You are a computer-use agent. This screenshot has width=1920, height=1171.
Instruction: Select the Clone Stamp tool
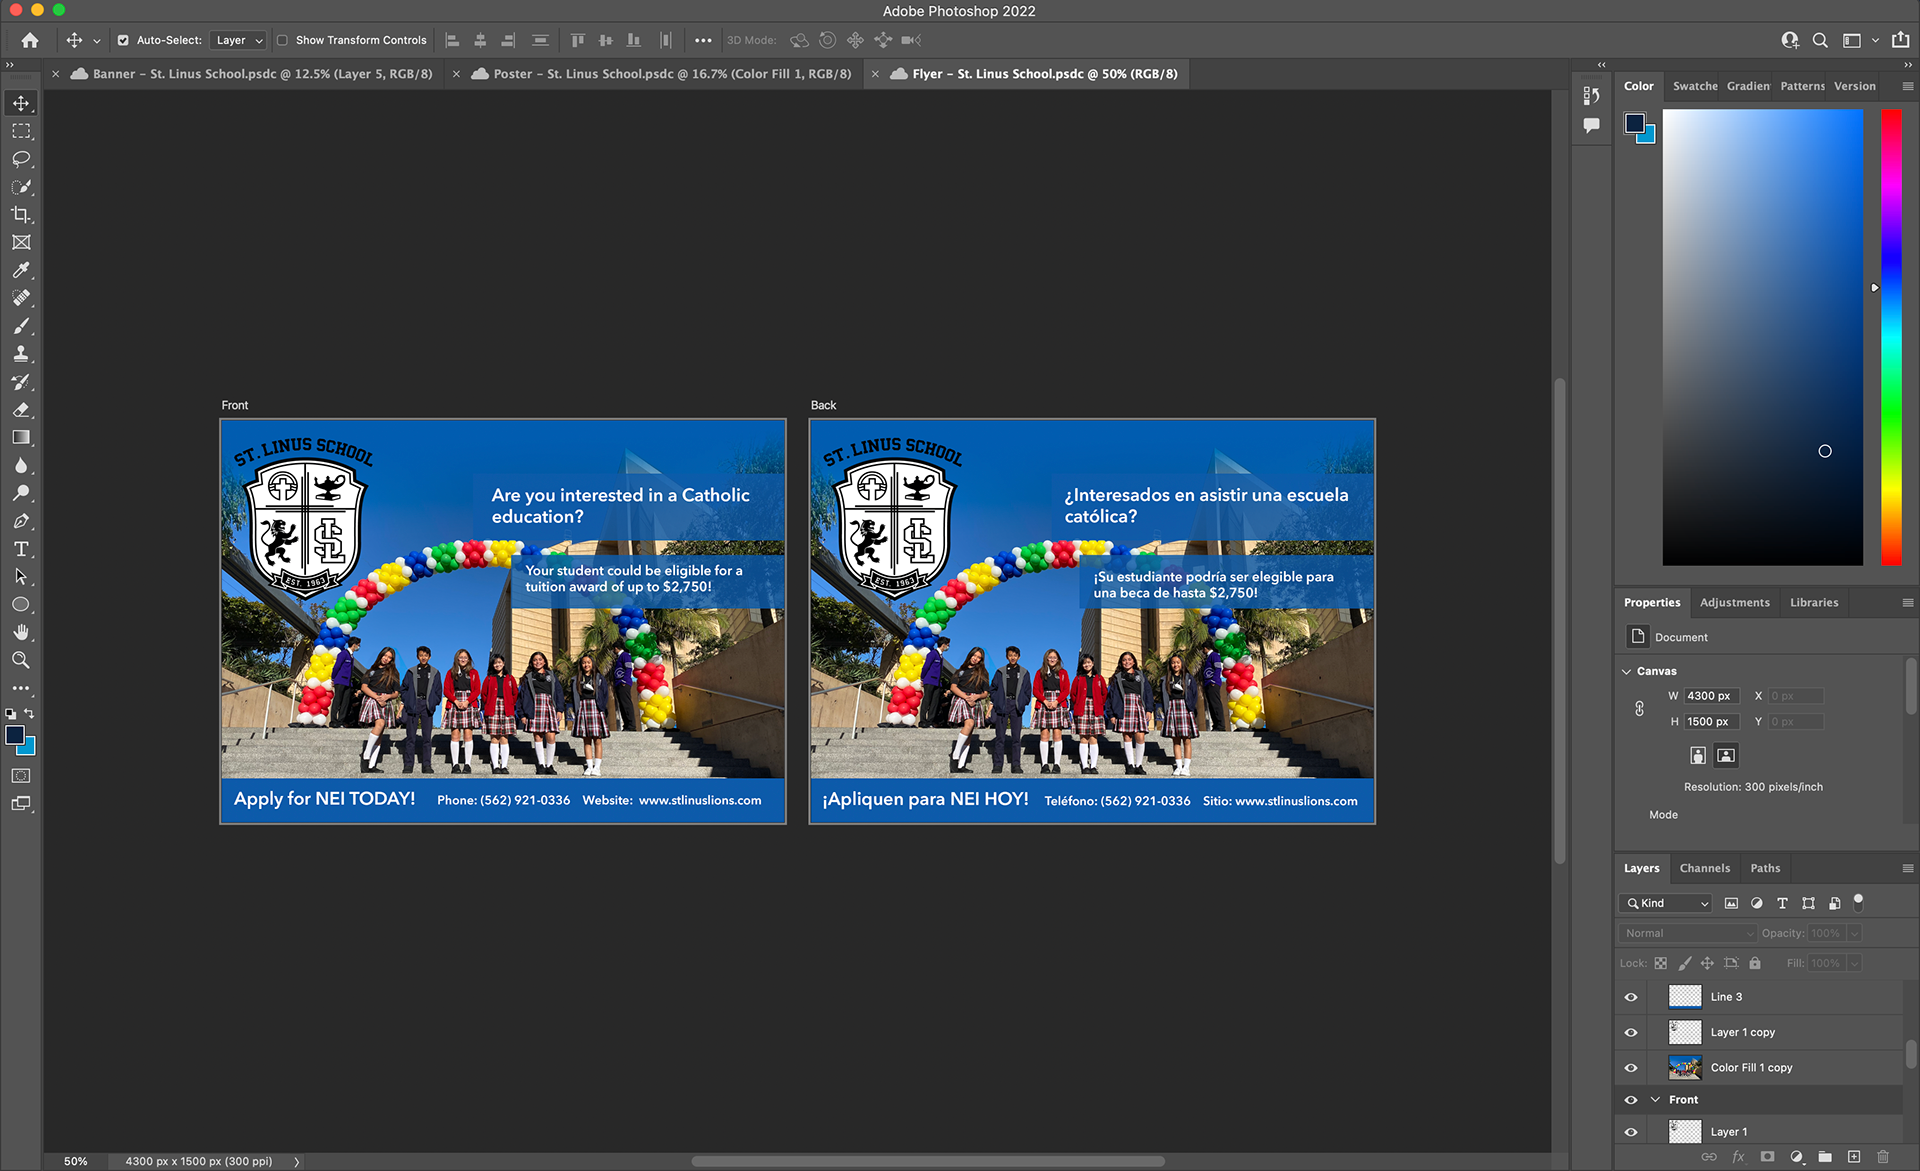(x=21, y=354)
